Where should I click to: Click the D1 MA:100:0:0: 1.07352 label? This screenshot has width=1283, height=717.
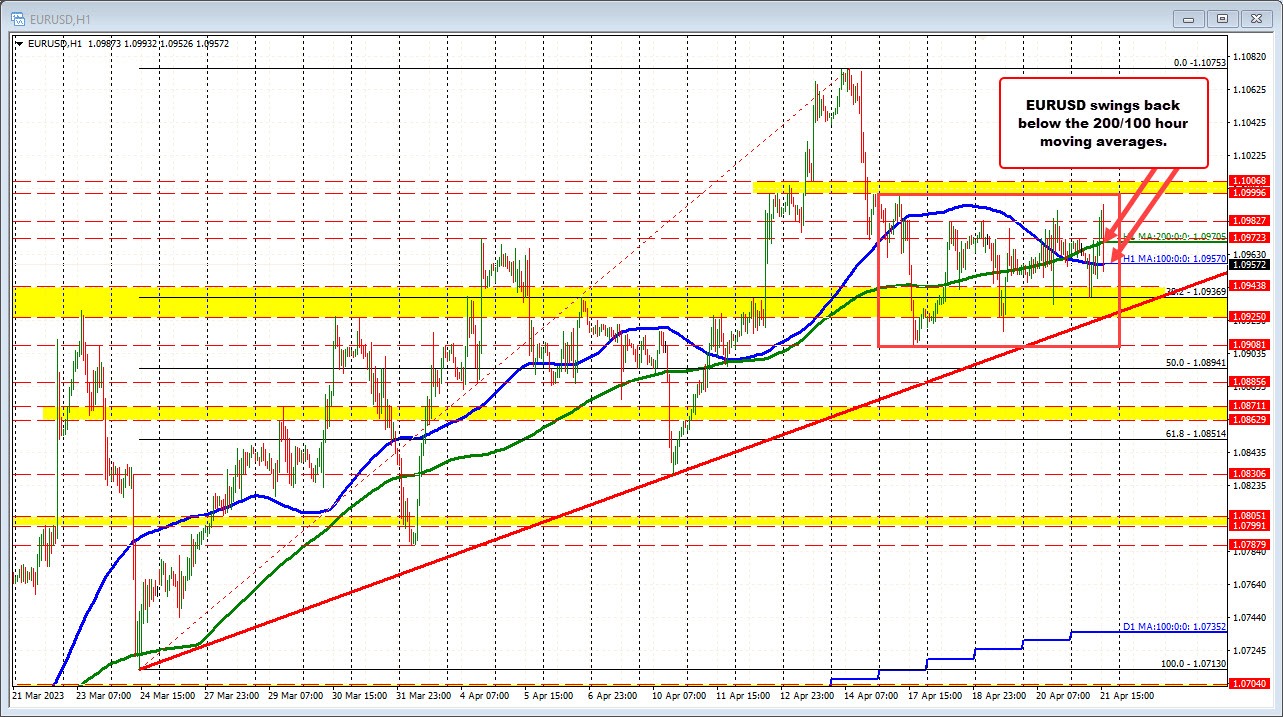[1176, 626]
